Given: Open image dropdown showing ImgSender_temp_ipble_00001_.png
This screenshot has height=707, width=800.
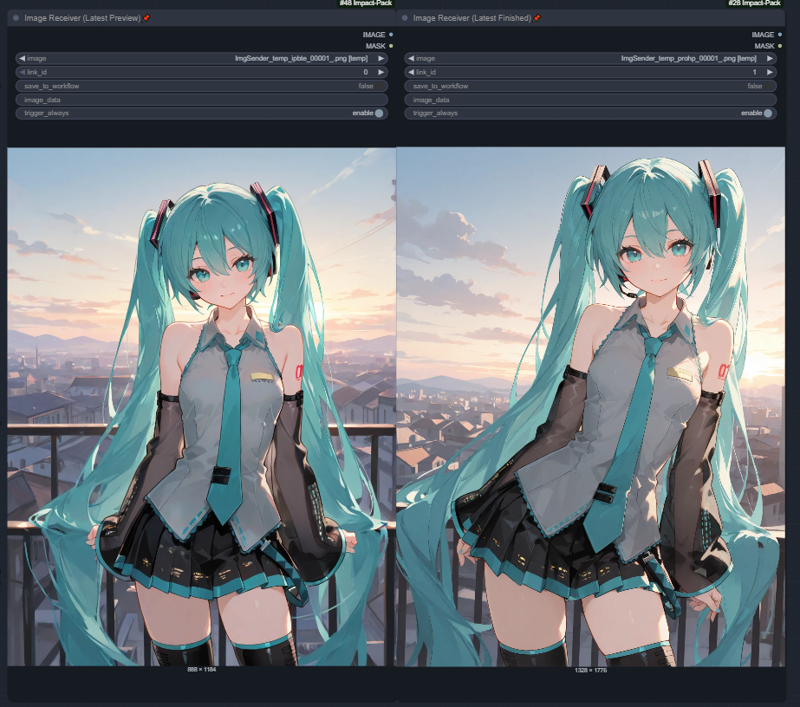Looking at the screenshot, I should point(202,58).
